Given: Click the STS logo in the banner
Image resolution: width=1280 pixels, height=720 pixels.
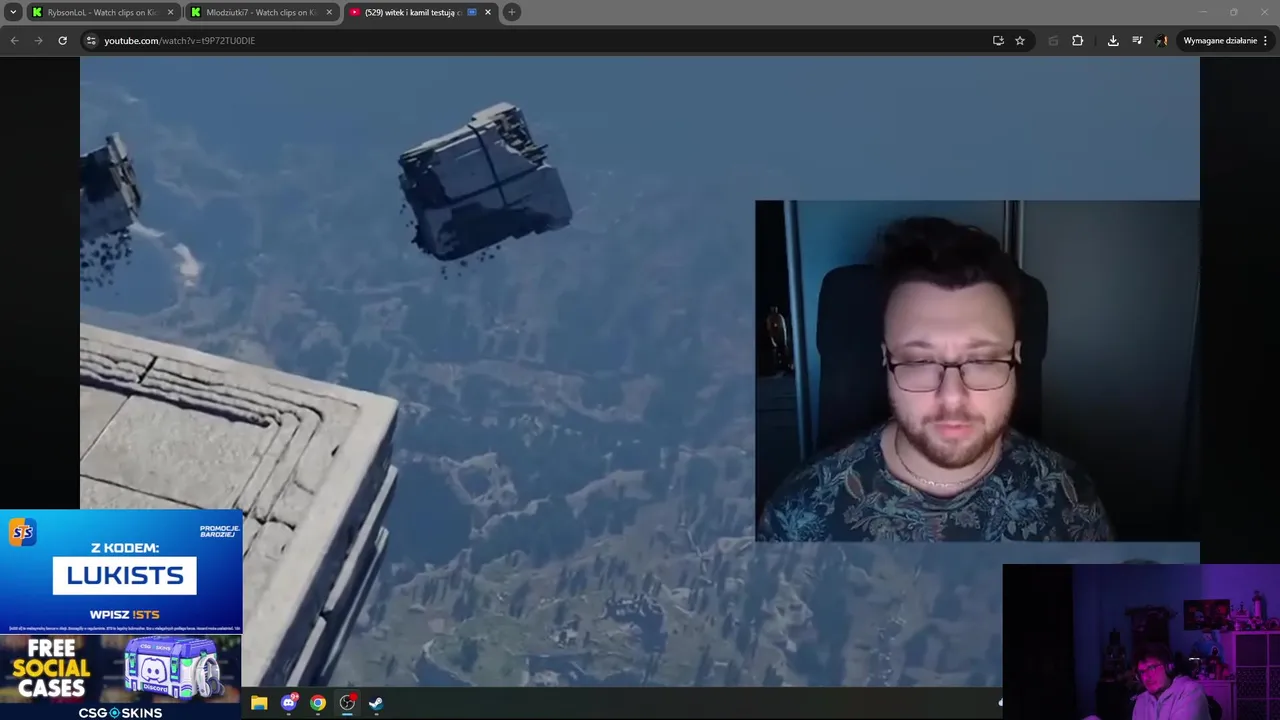Looking at the screenshot, I should click(22, 532).
